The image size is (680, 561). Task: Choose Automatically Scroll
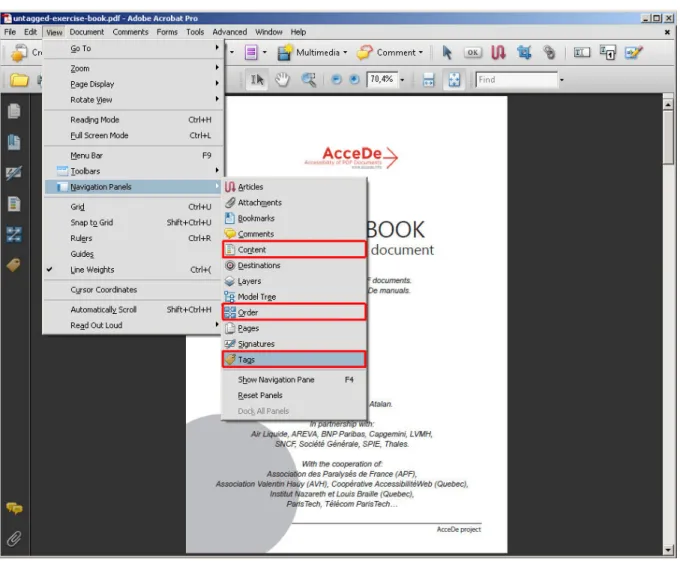click(x=133, y=310)
